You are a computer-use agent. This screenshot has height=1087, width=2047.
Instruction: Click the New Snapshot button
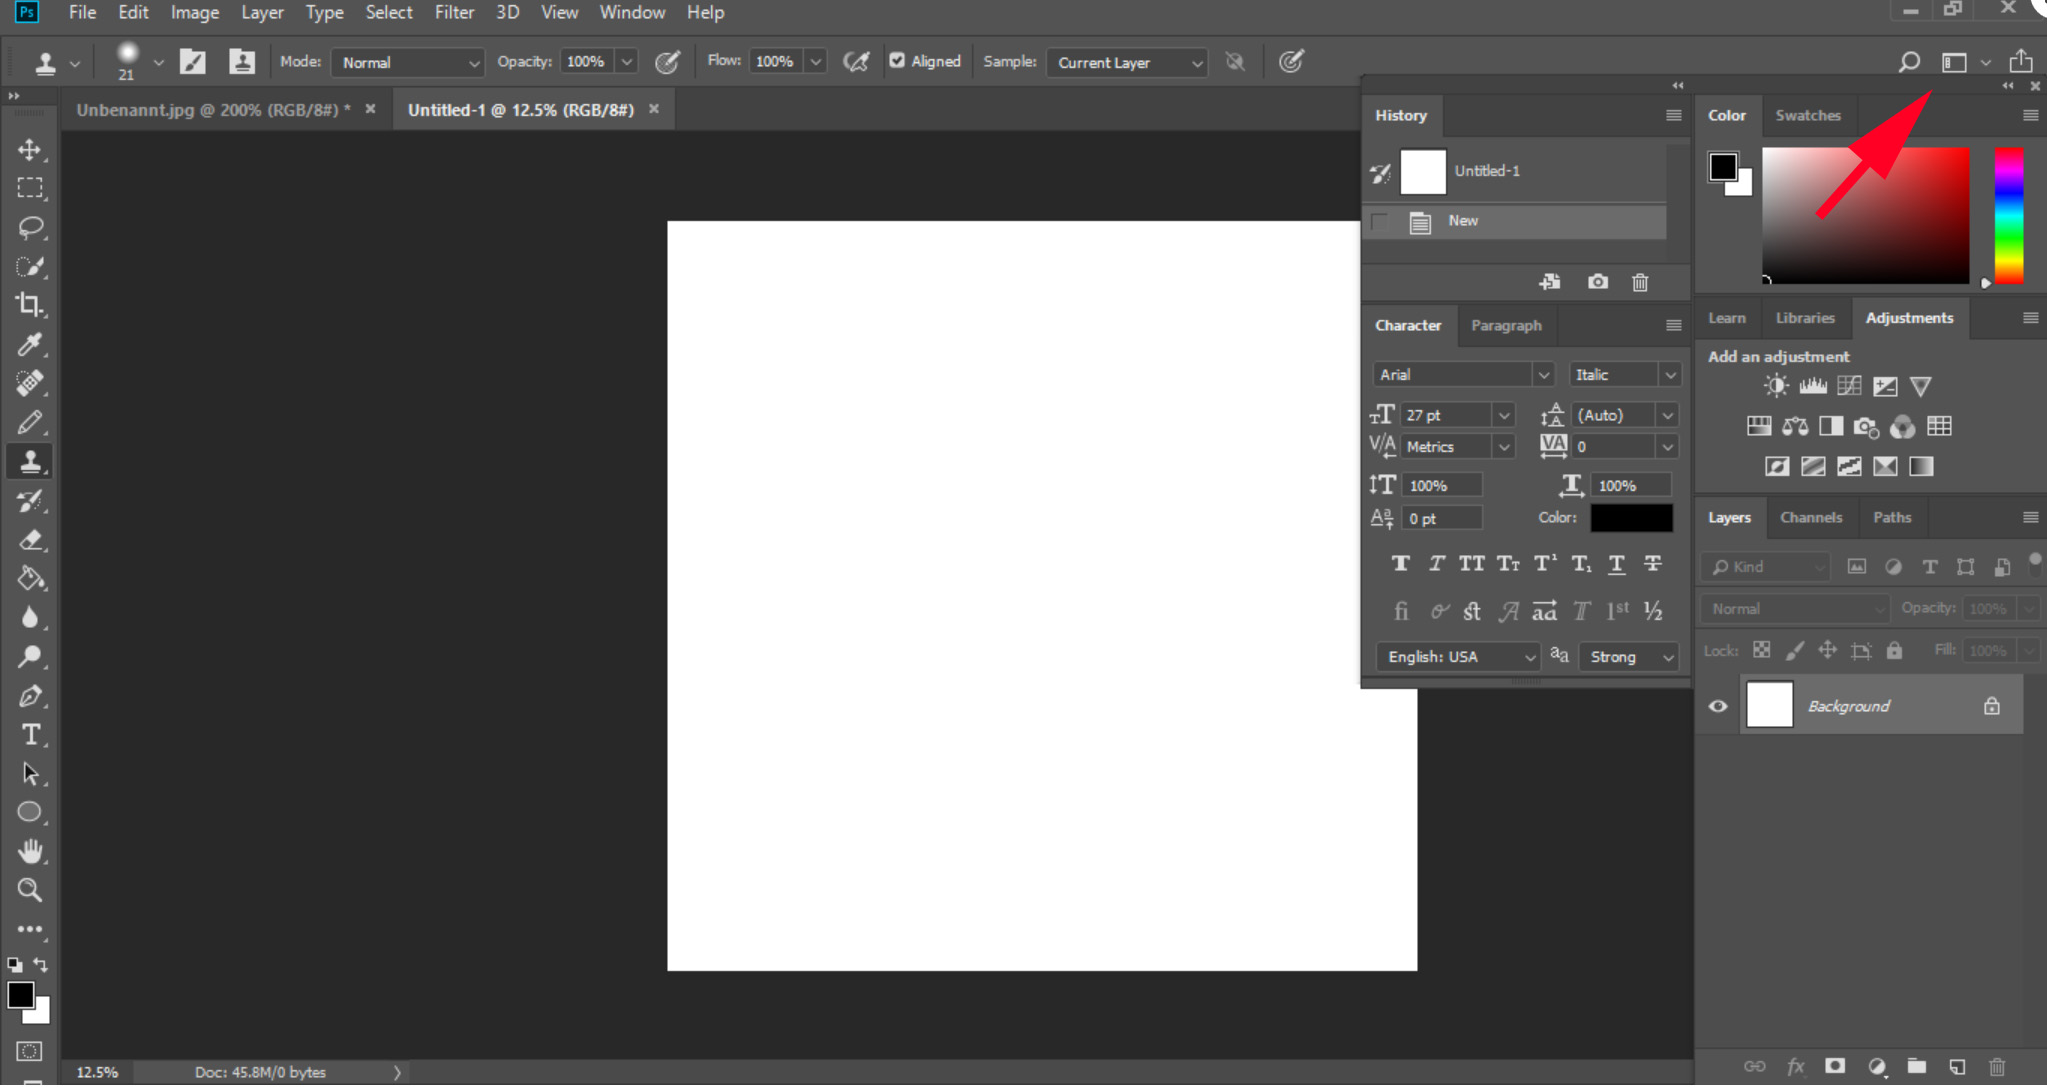click(1598, 282)
